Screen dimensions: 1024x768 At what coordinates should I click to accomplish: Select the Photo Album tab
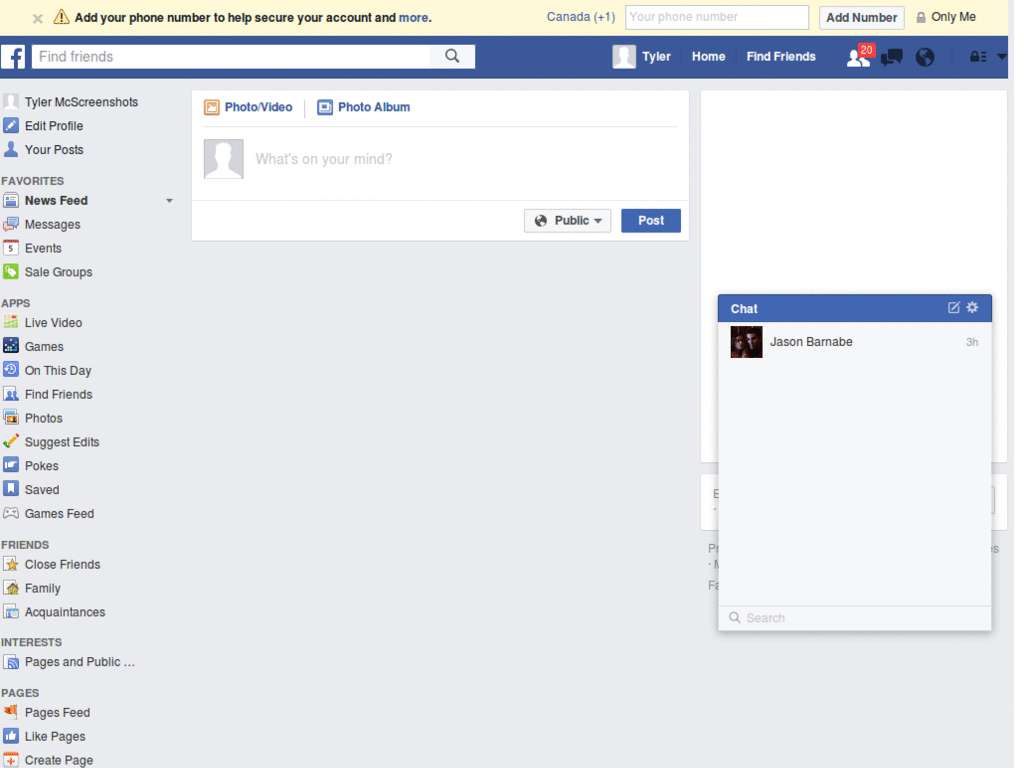click(363, 107)
